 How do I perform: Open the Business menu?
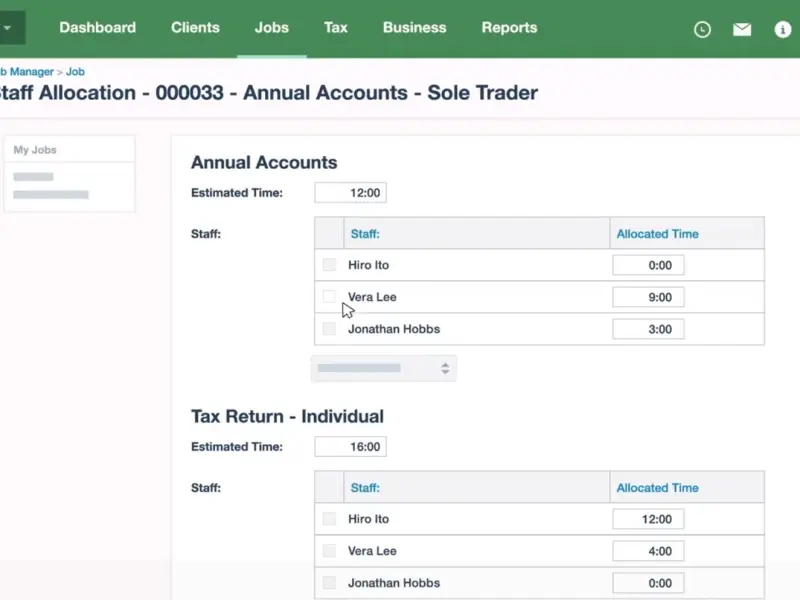point(415,28)
